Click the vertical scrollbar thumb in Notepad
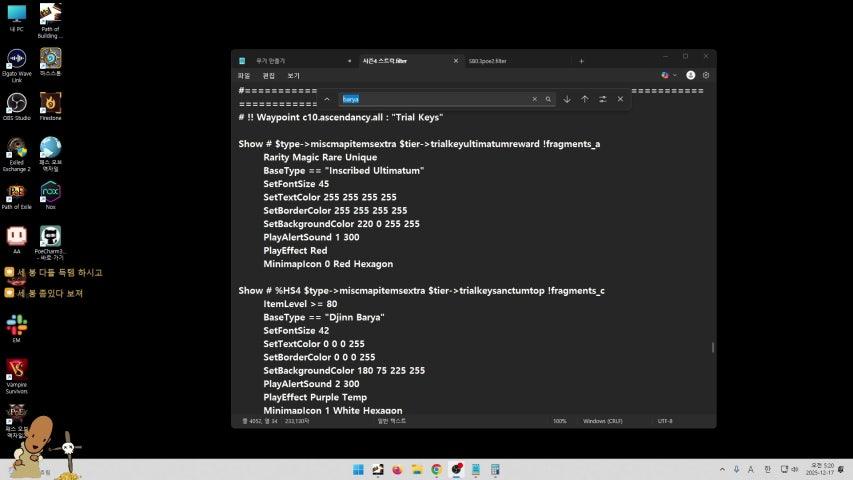 click(712, 347)
